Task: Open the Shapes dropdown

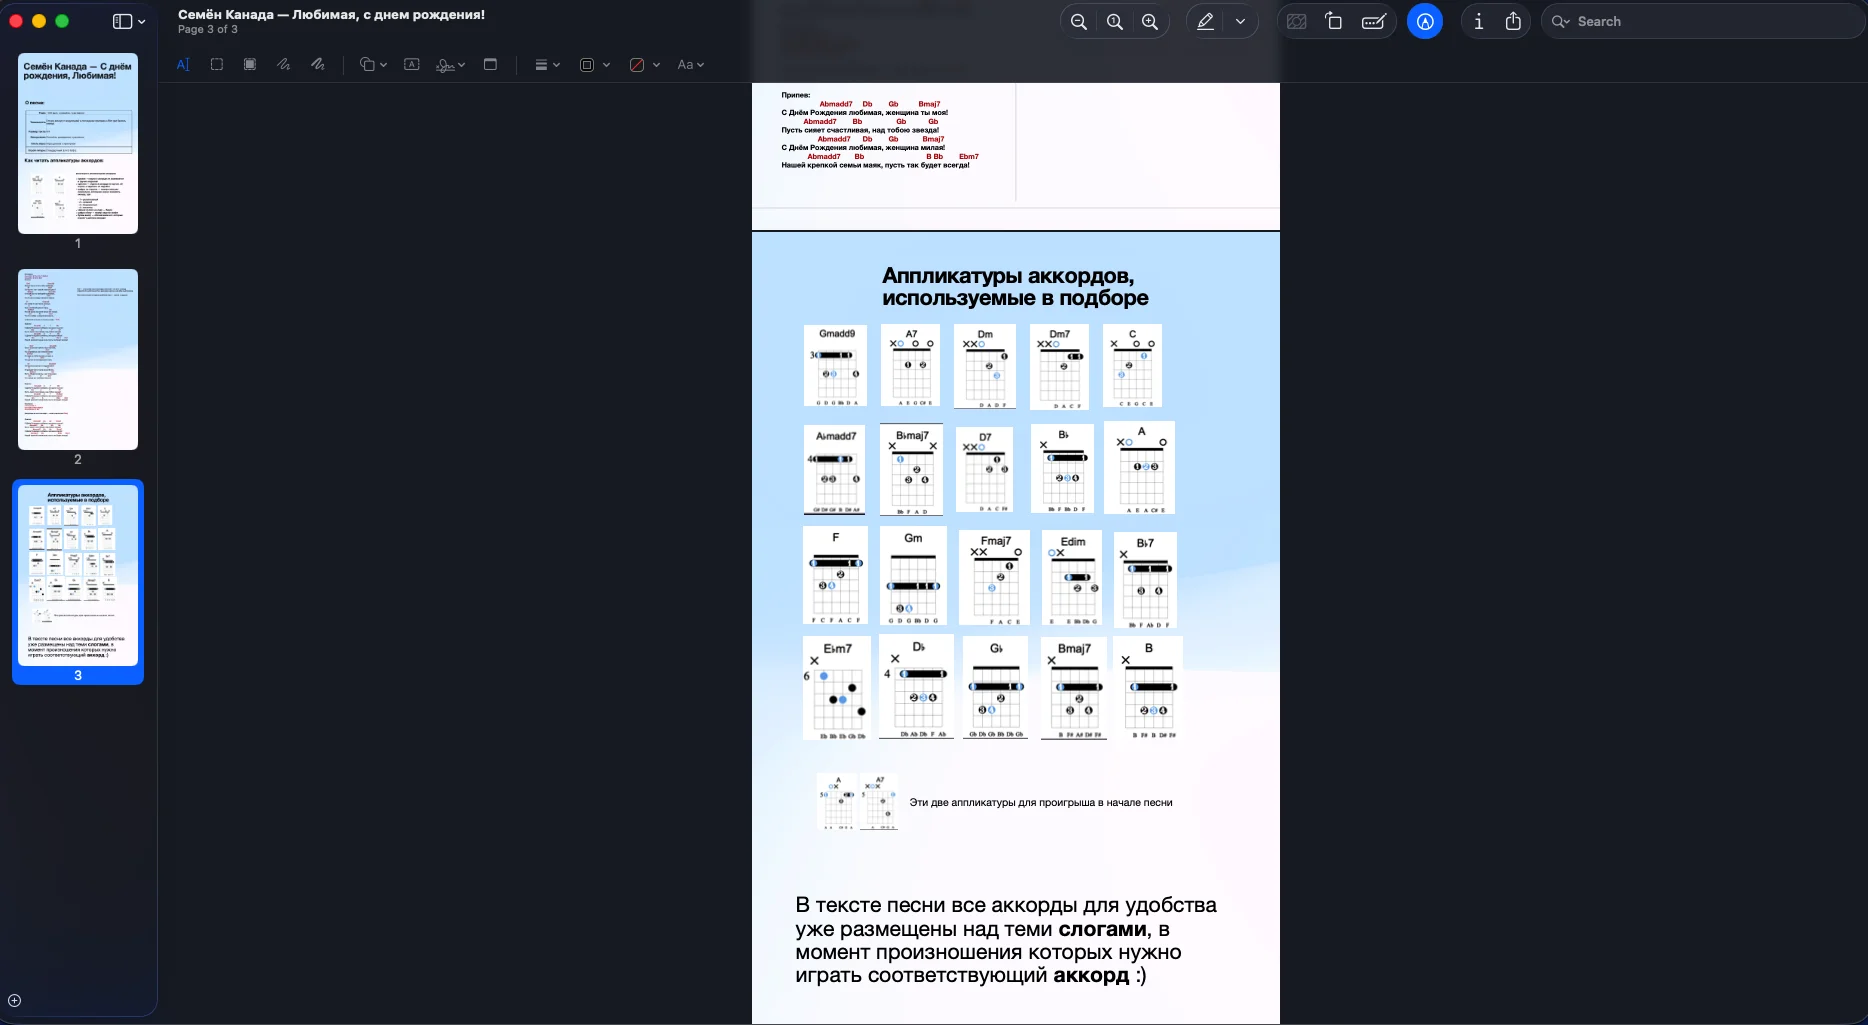Action: click(373, 65)
